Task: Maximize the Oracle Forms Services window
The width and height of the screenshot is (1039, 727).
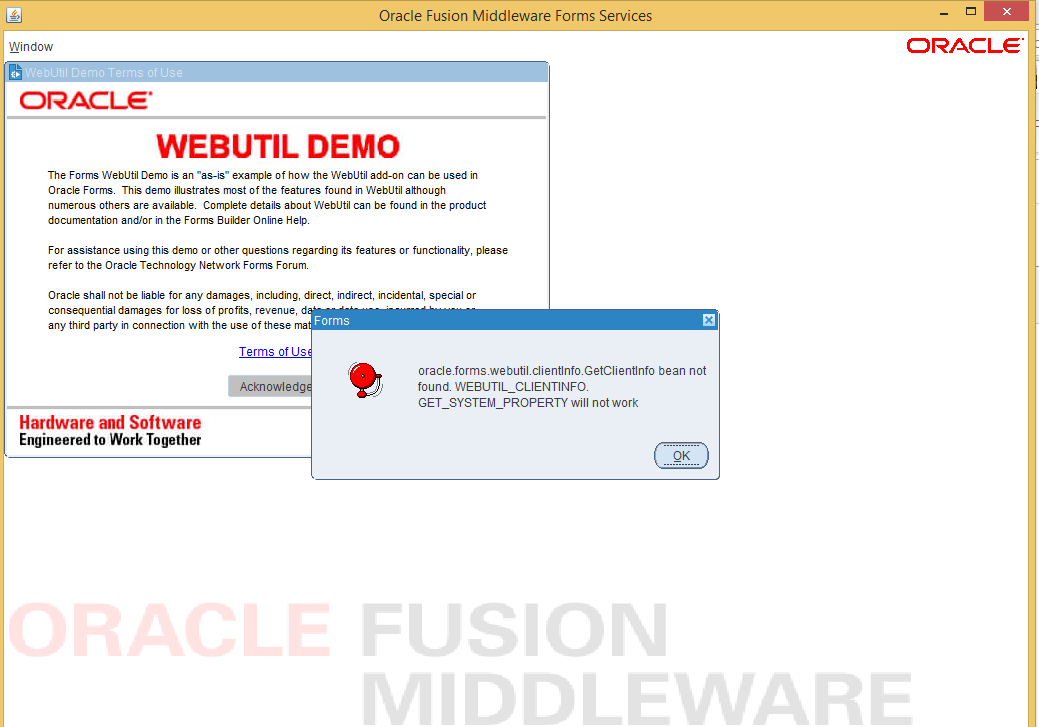Action: pos(970,12)
